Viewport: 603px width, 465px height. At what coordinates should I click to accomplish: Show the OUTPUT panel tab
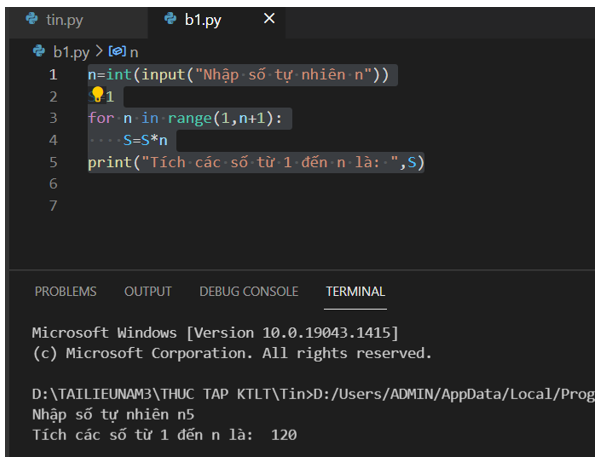click(x=148, y=291)
